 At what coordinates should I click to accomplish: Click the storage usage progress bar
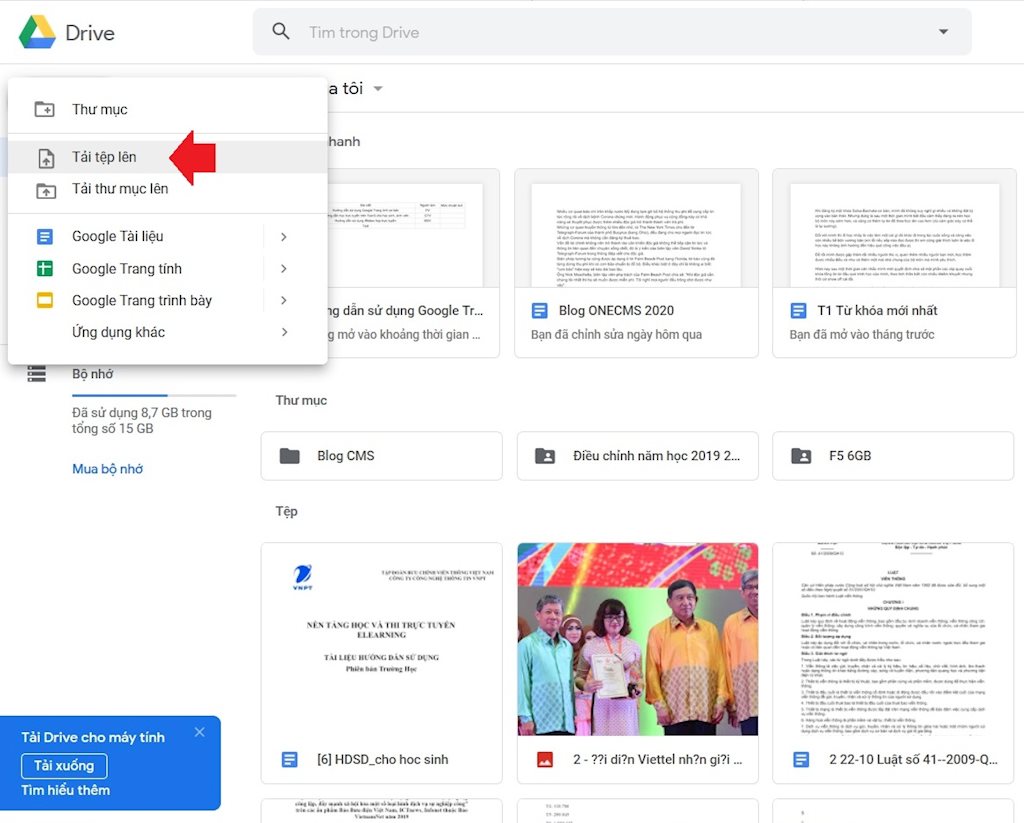[154, 395]
